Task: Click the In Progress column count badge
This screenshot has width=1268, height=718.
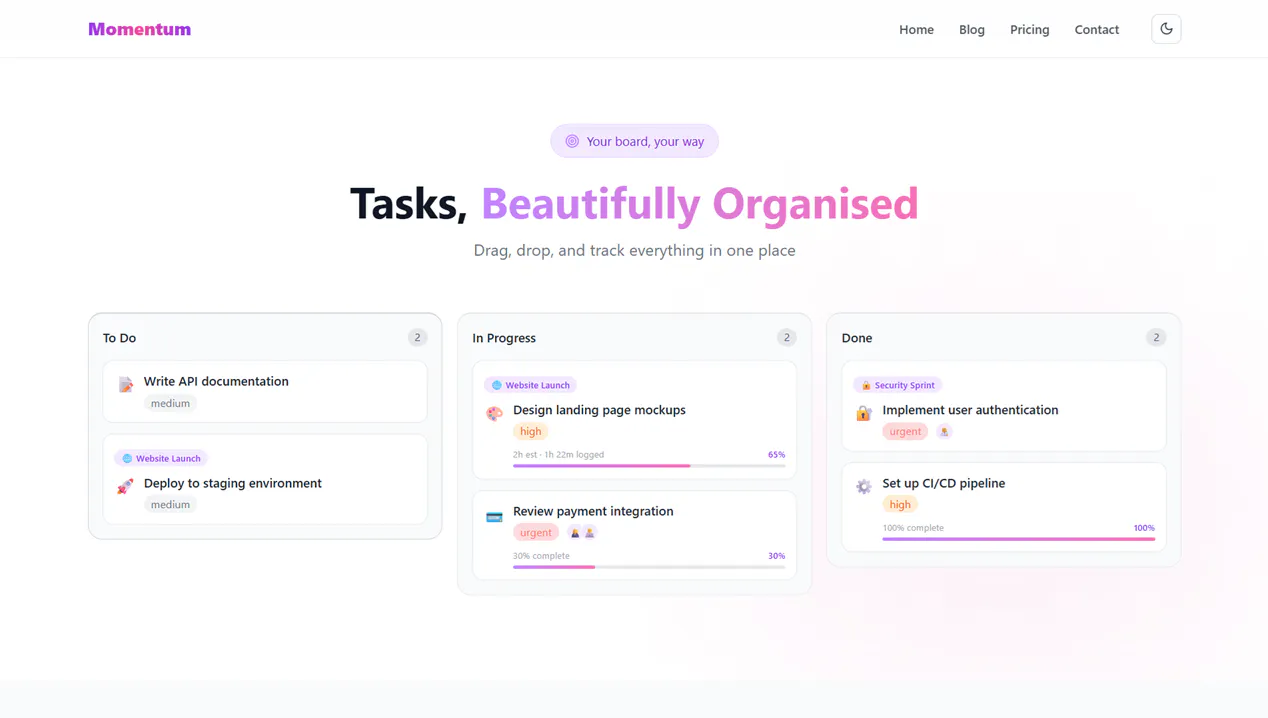Action: tap(787, 337)
